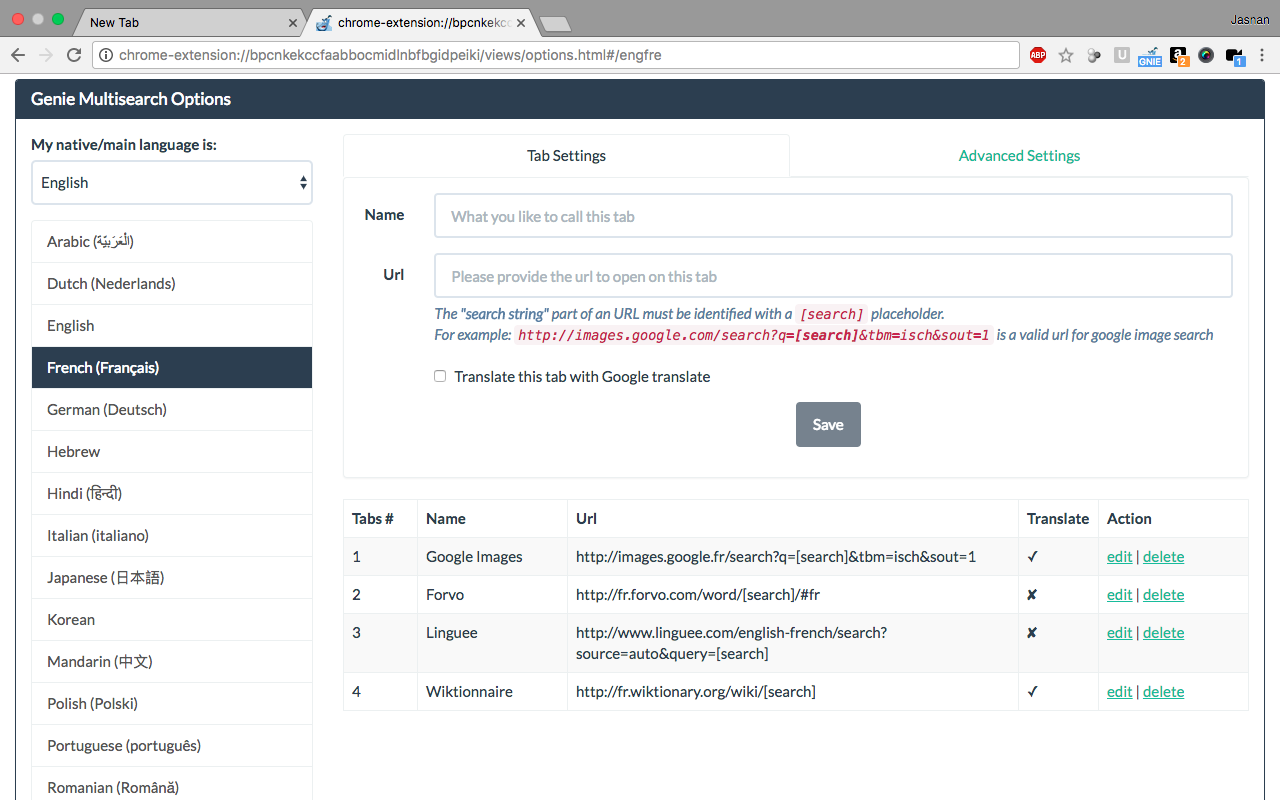
Task: Select Mandarin from the language list
Action: (172, 662)
